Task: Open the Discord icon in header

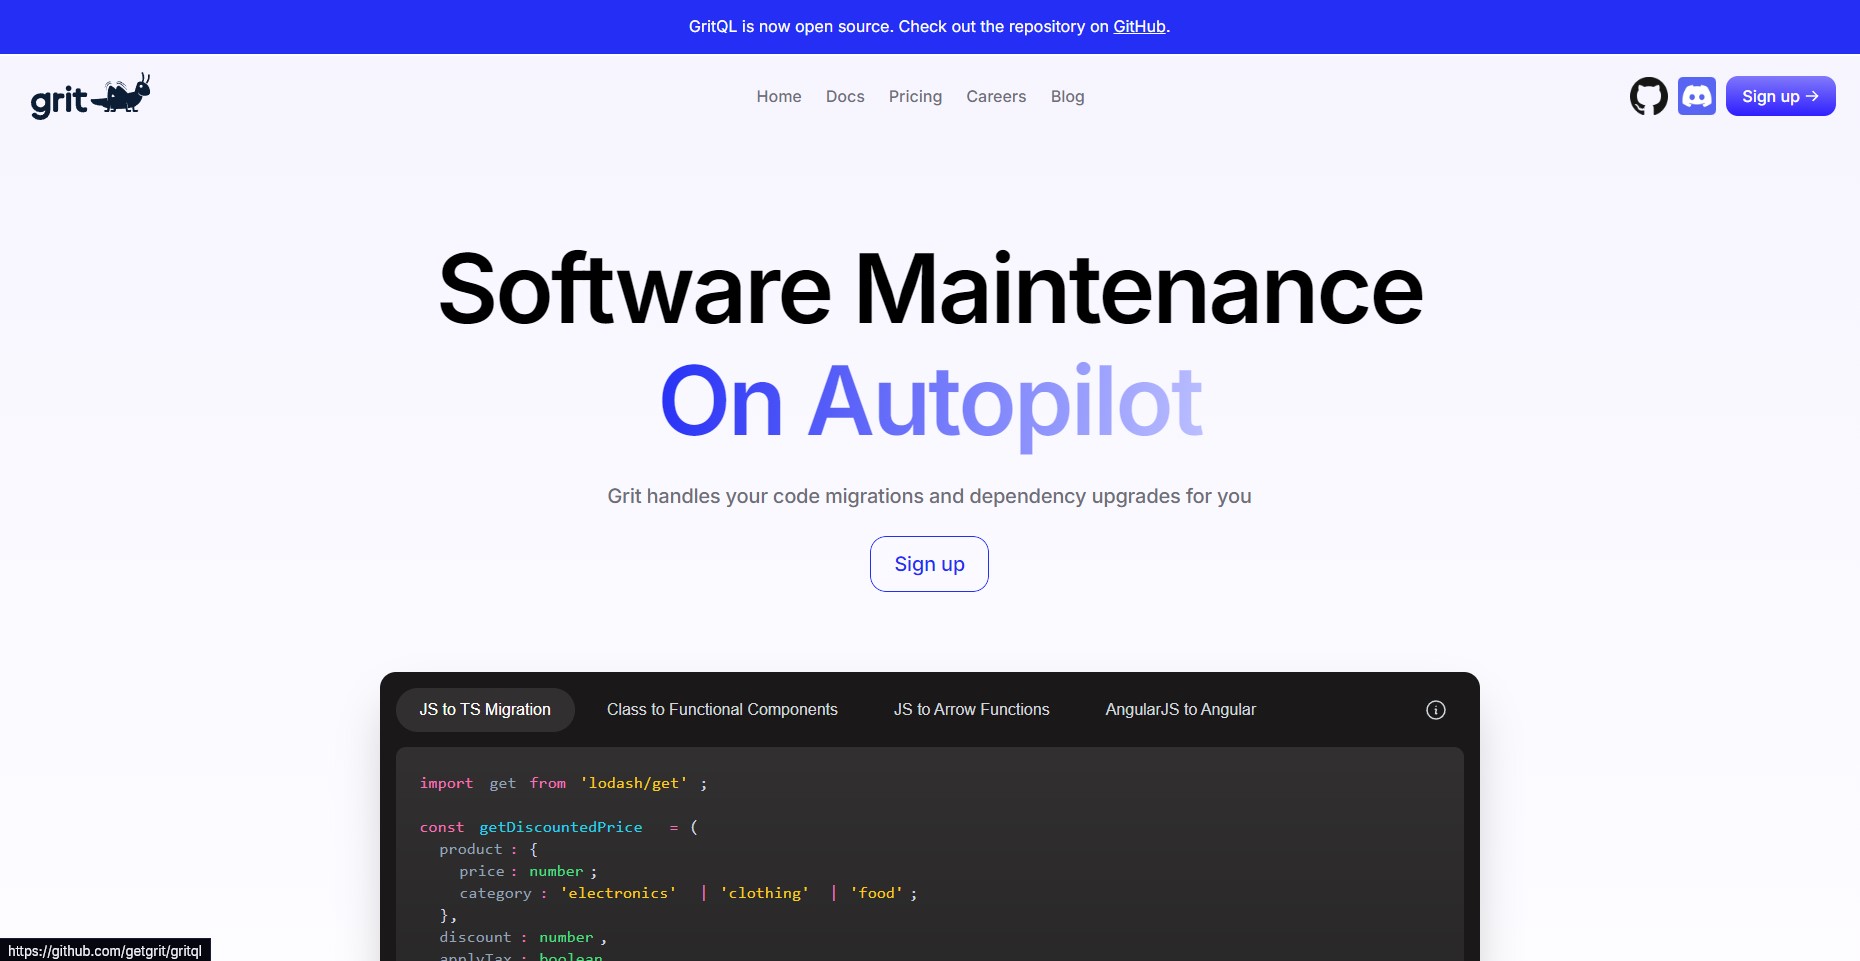Action: tap(1697, 96)
